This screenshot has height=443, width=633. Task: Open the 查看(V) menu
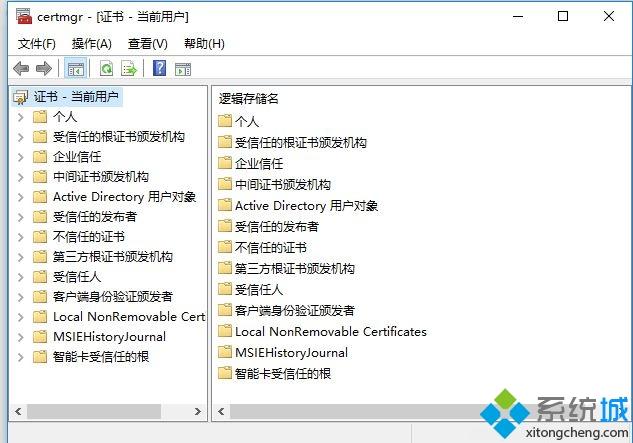[148, 44]
